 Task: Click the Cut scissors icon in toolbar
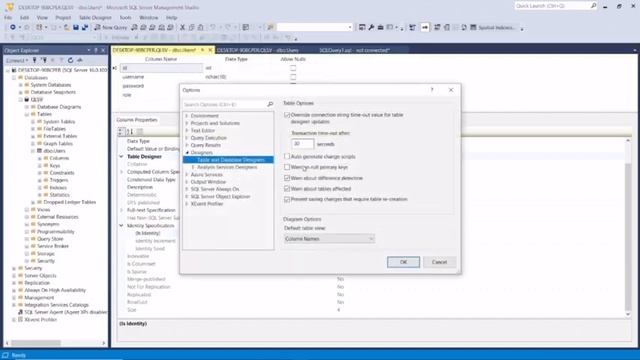click(x=182, y=27)
